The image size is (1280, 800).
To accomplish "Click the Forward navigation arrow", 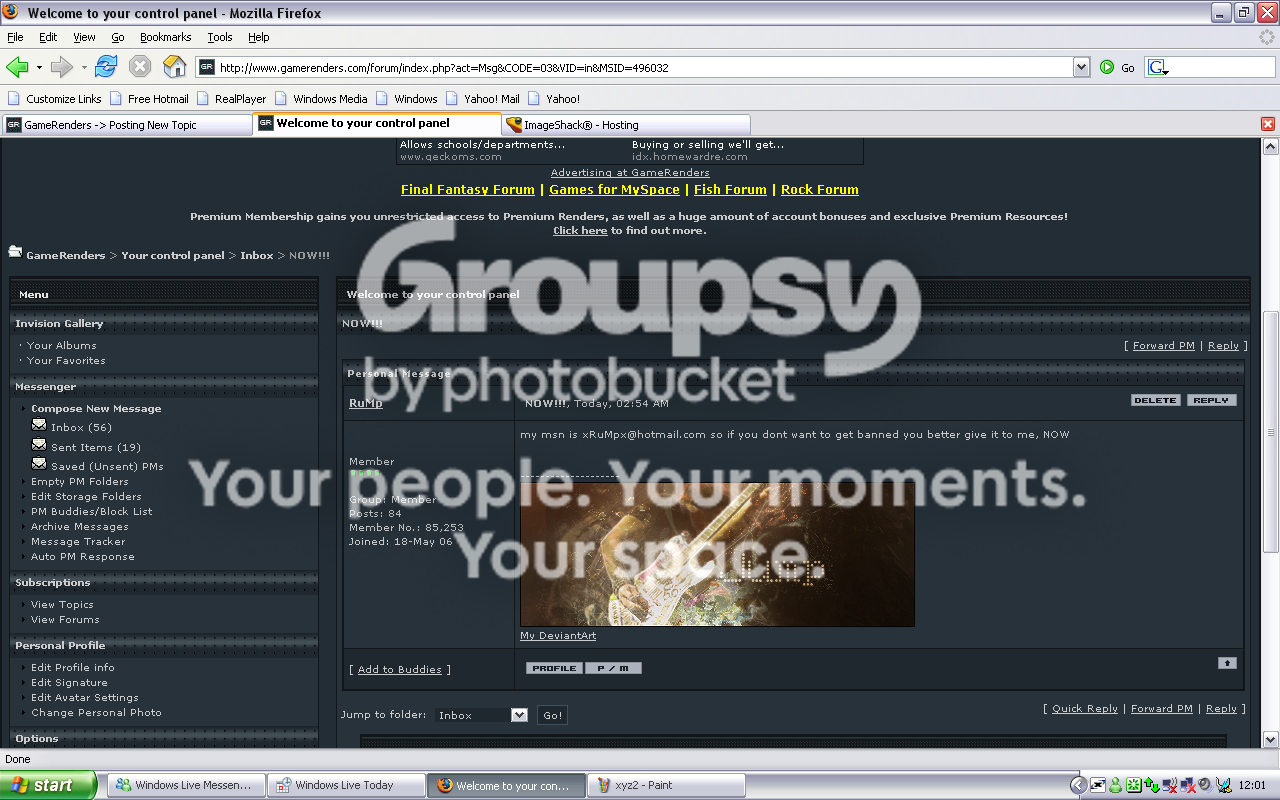I will pos(62,67).
